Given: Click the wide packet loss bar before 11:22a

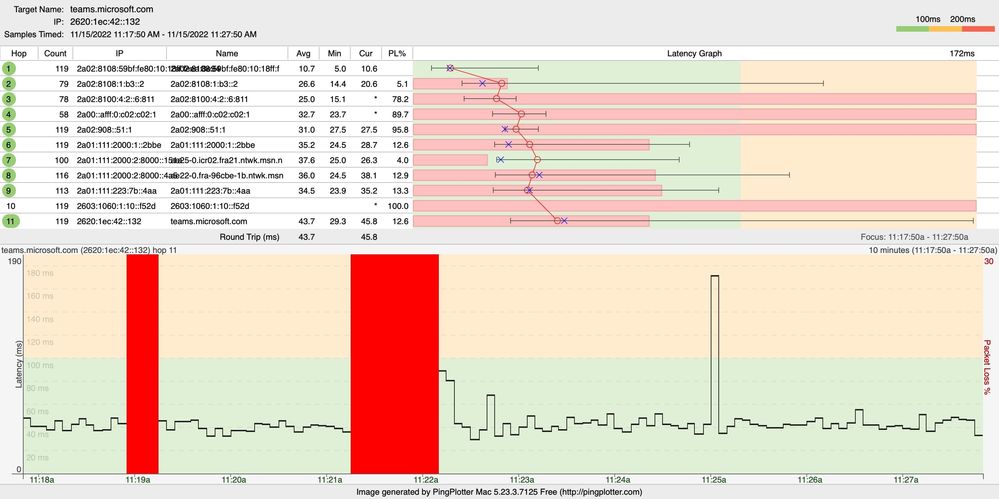Looking at the screenshot, I should pyautogui.click(x=394, y=363).
